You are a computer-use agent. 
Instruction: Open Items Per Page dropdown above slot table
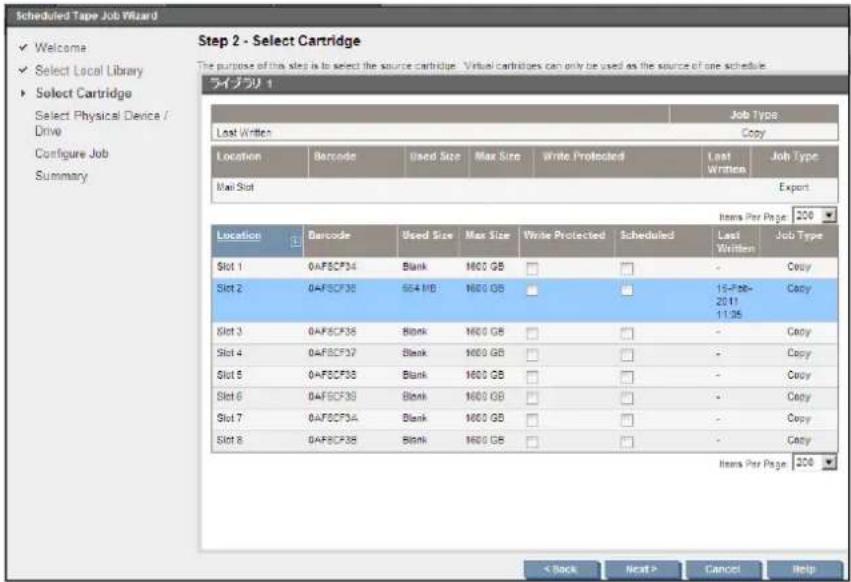[x=815, y=216]
